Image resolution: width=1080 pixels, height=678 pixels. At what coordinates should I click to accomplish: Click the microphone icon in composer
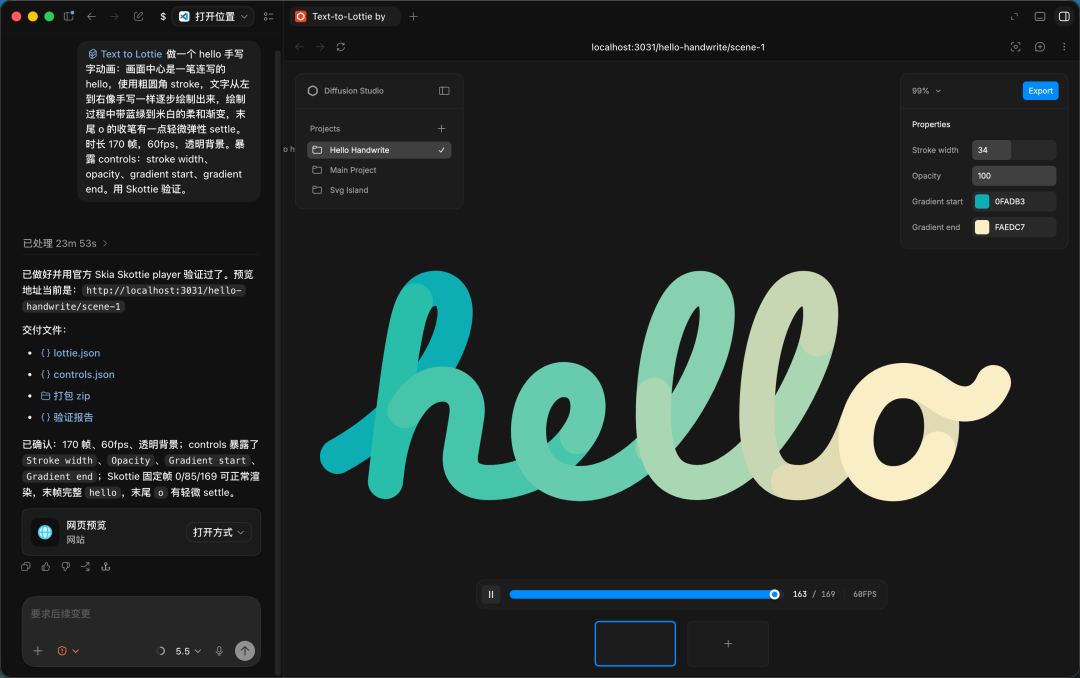(219, 650)
